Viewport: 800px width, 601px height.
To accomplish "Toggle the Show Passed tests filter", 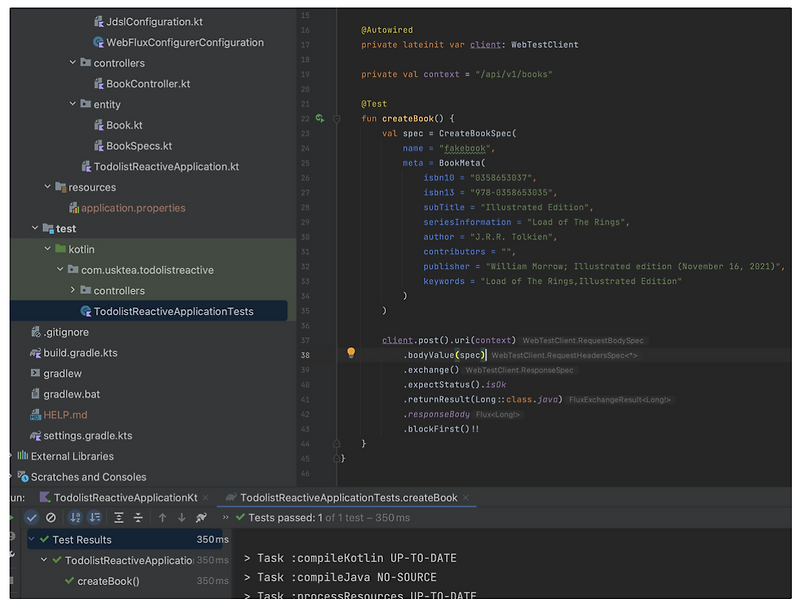I will [x=32, y=518].
